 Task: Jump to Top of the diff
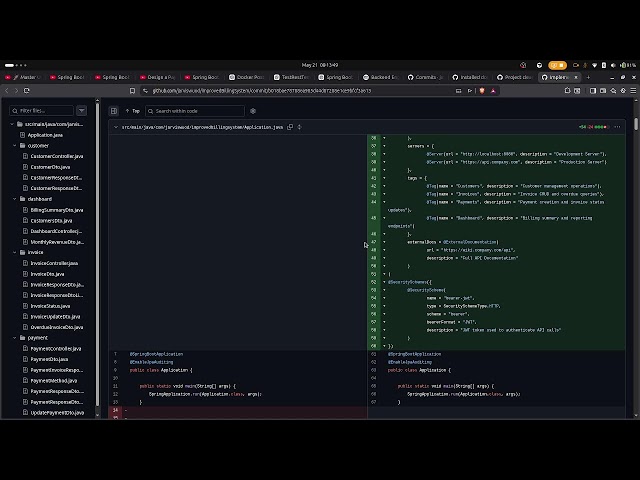pyautogui.click(x=133, y=111)
